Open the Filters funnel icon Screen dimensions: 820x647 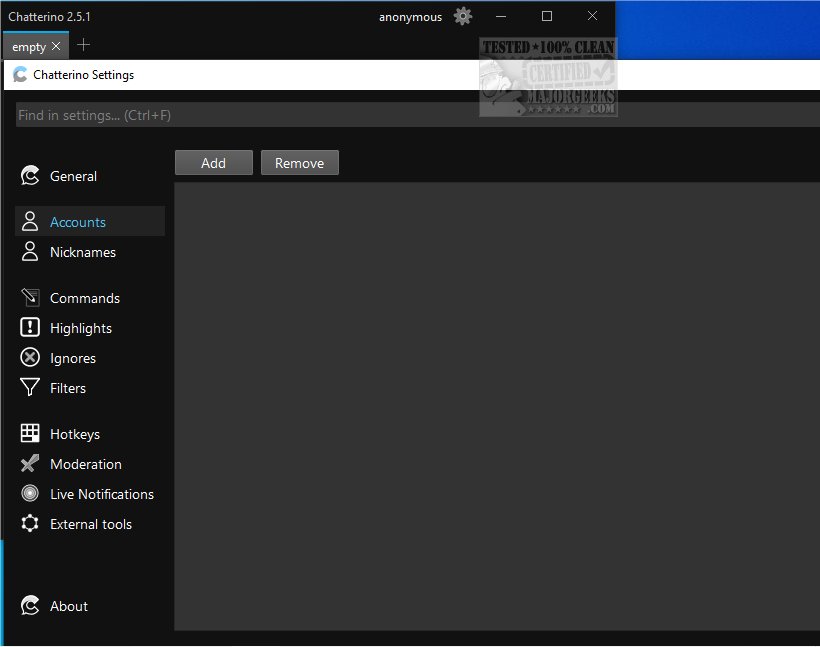point(30,388)
